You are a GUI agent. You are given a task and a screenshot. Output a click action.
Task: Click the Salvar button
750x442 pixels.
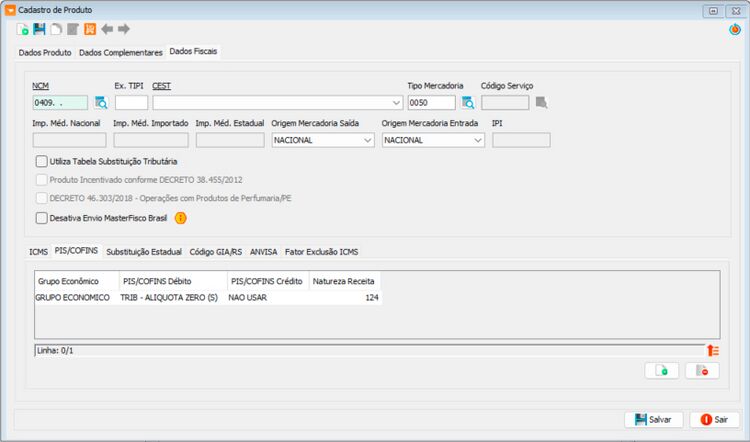(653, 420)
